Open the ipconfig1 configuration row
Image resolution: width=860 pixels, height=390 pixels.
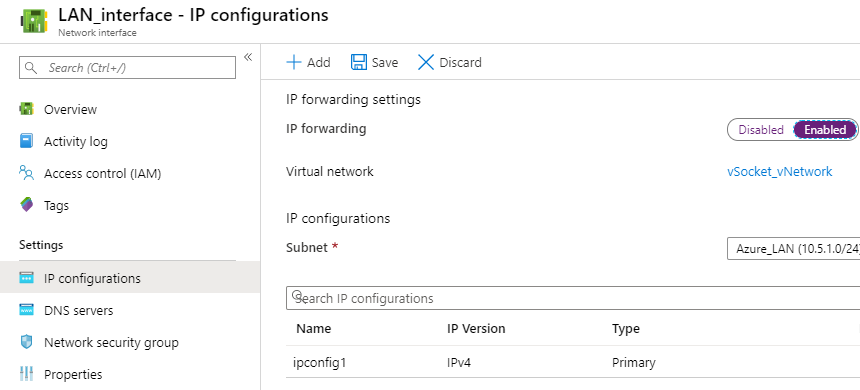click(573, 363)
